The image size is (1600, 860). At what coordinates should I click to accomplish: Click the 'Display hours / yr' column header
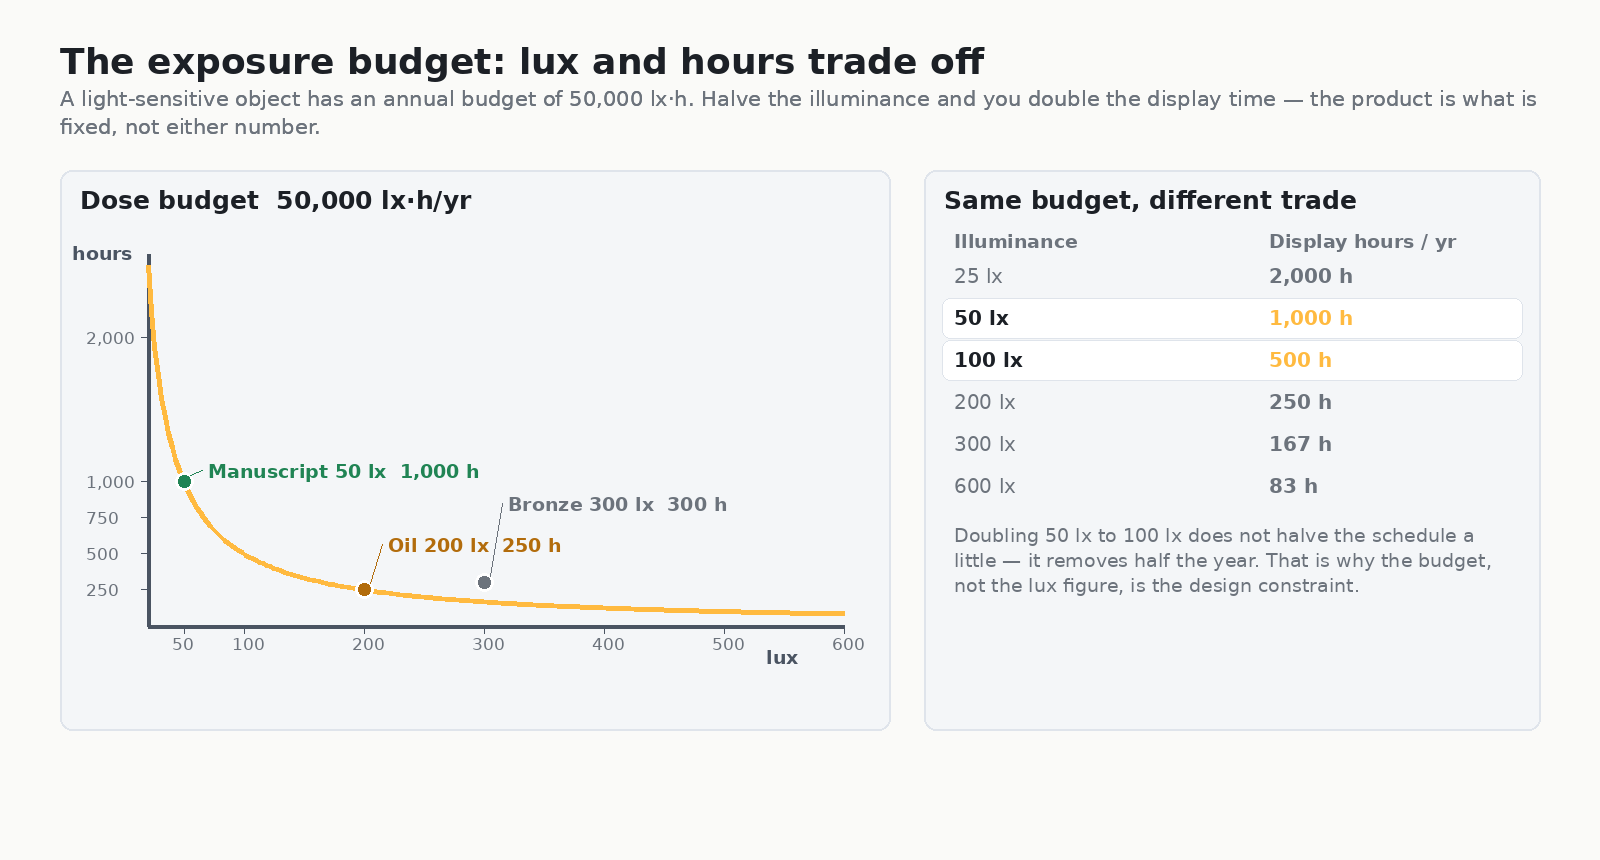1362,242
